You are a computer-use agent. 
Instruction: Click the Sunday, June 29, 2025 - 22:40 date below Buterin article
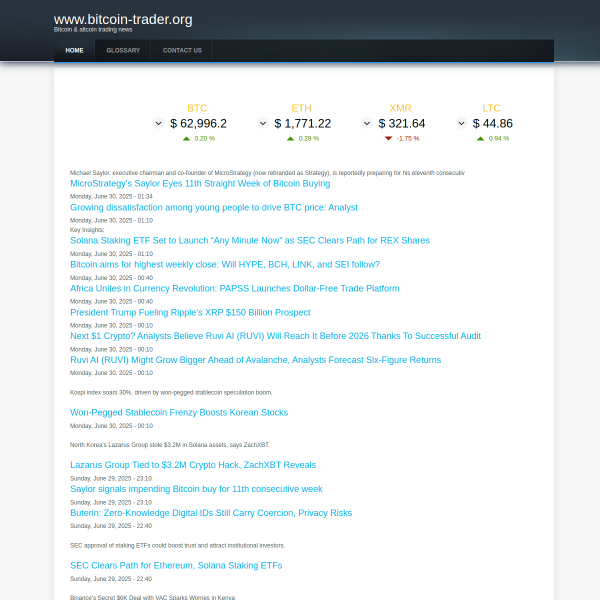[x=111, y=526]
